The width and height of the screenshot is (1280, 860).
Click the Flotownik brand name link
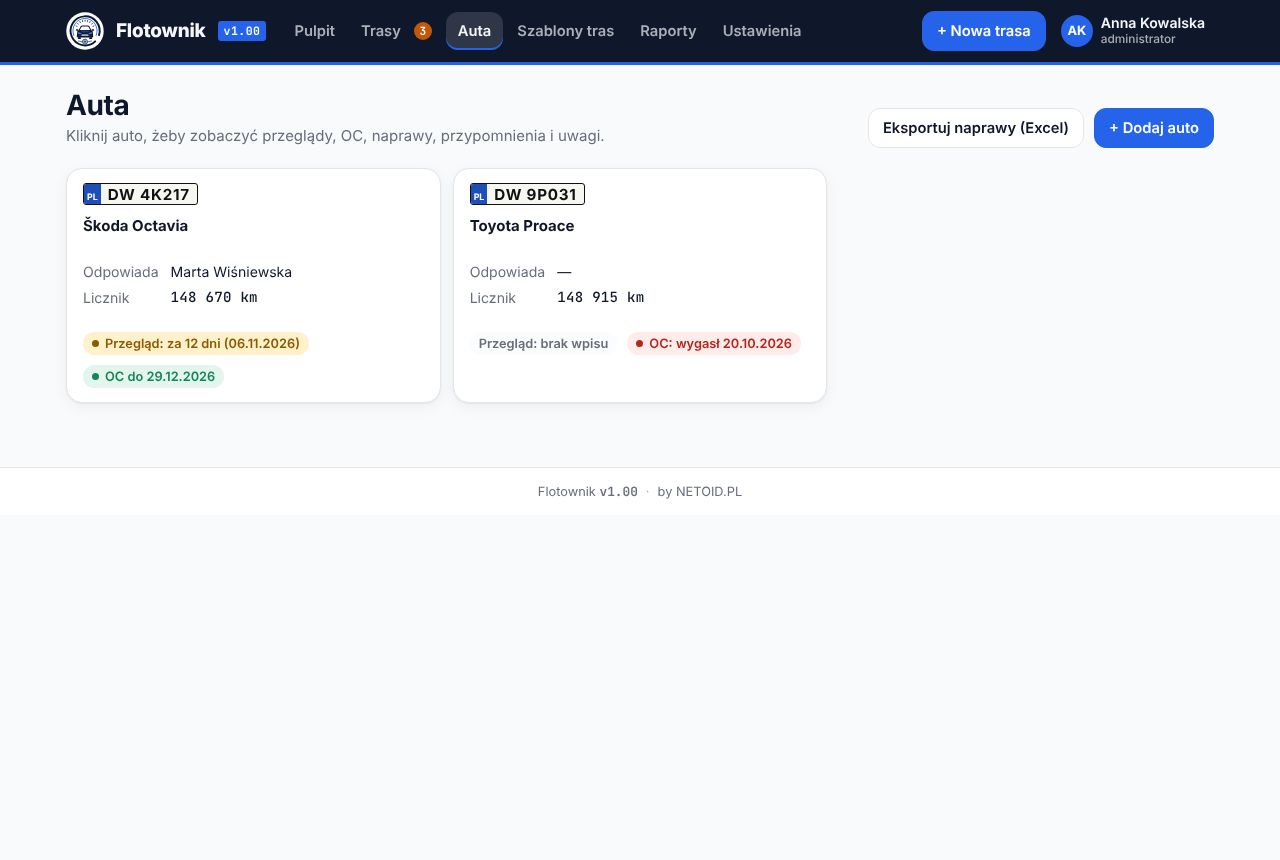click(x=161, y=31)
